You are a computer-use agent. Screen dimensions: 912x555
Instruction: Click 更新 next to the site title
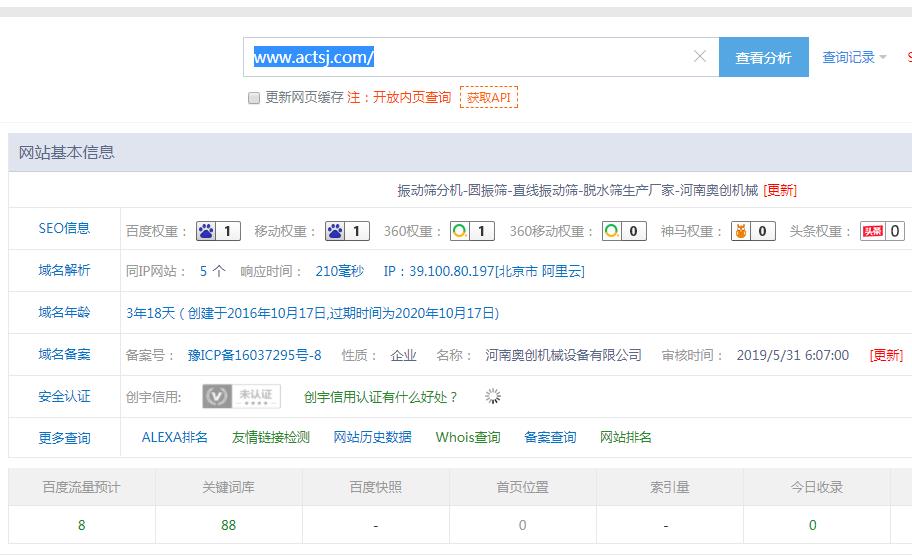[x=780, y=190]
